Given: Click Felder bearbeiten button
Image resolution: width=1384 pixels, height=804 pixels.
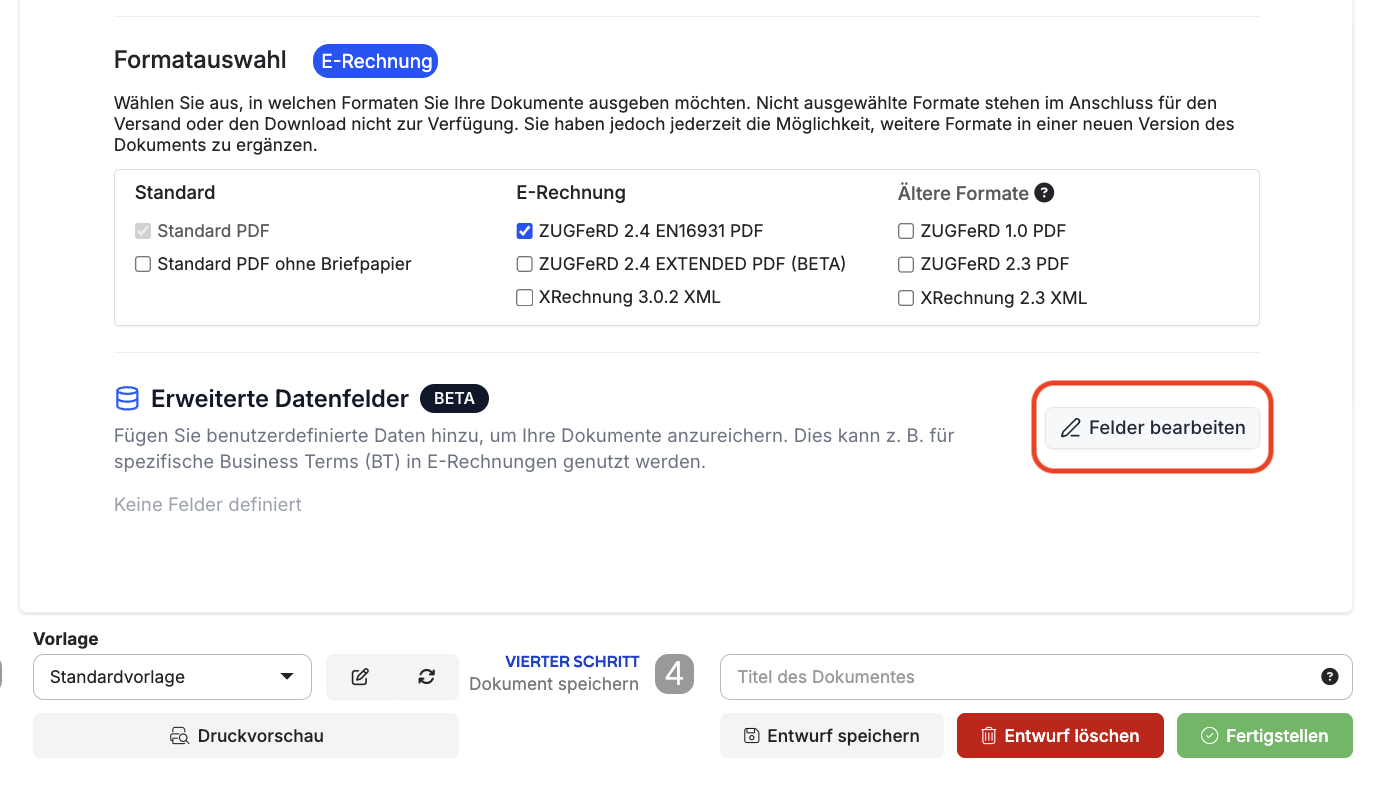Looking at the screenshot, I should pos(1152,428).
